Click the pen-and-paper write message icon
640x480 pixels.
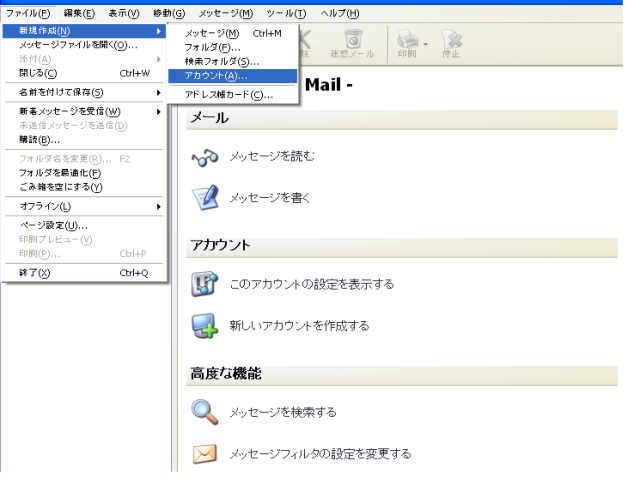pos(205,197)
